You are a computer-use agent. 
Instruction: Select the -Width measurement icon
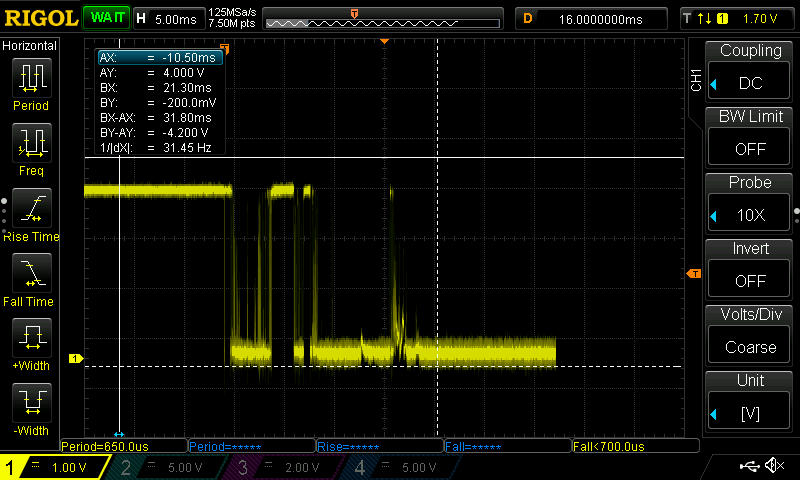click(31, 404)
